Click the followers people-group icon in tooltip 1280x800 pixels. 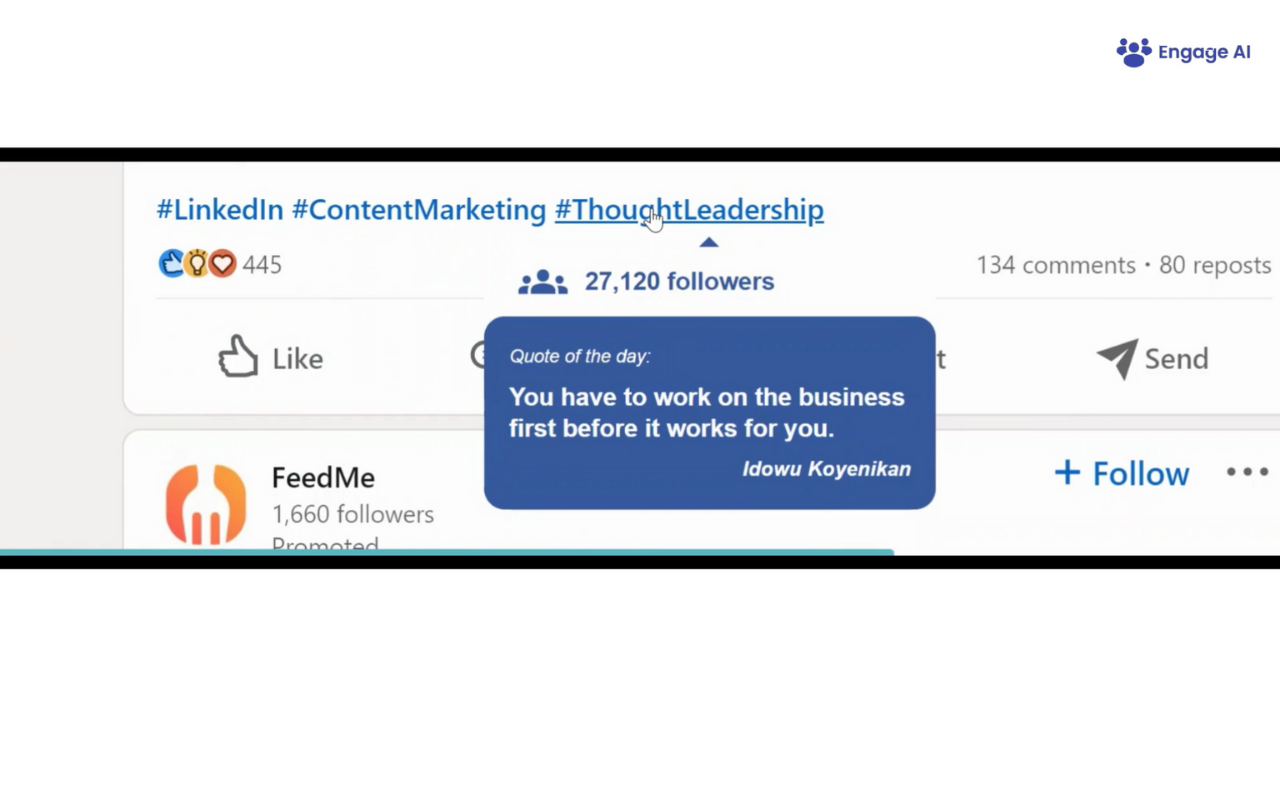tap(543, 282)
